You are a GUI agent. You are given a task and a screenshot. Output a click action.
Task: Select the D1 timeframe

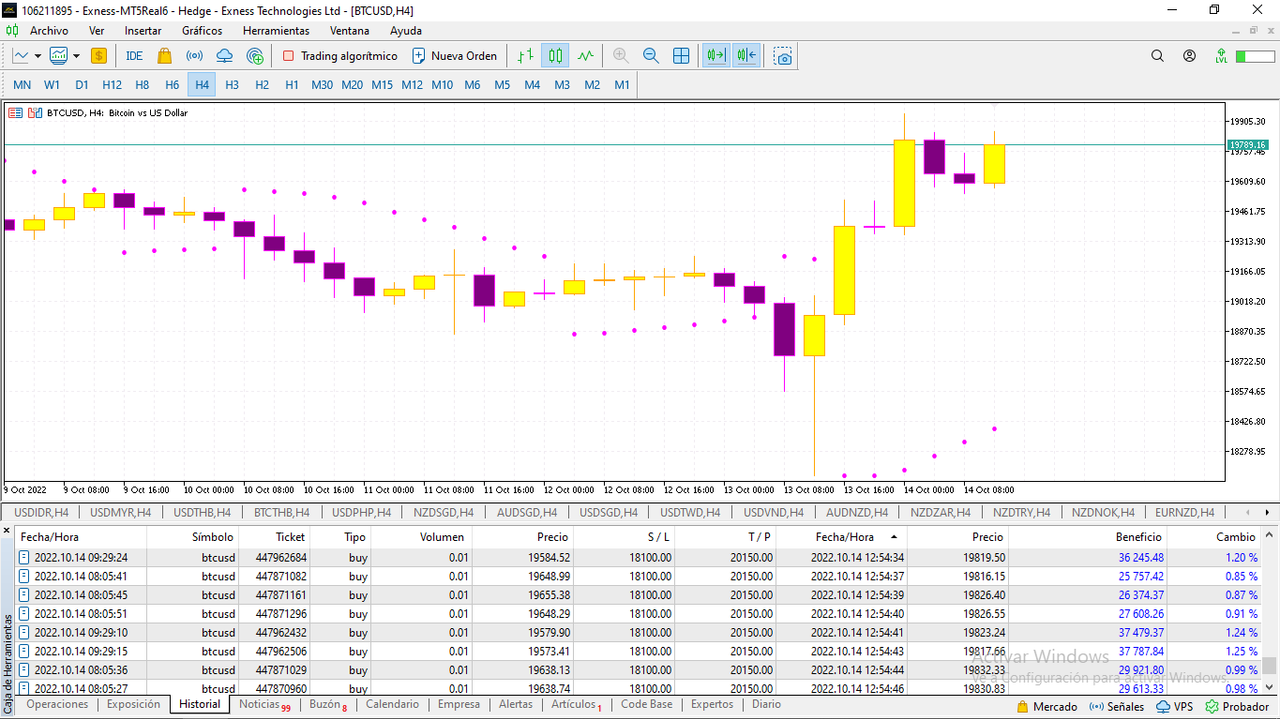pos(82,85)
